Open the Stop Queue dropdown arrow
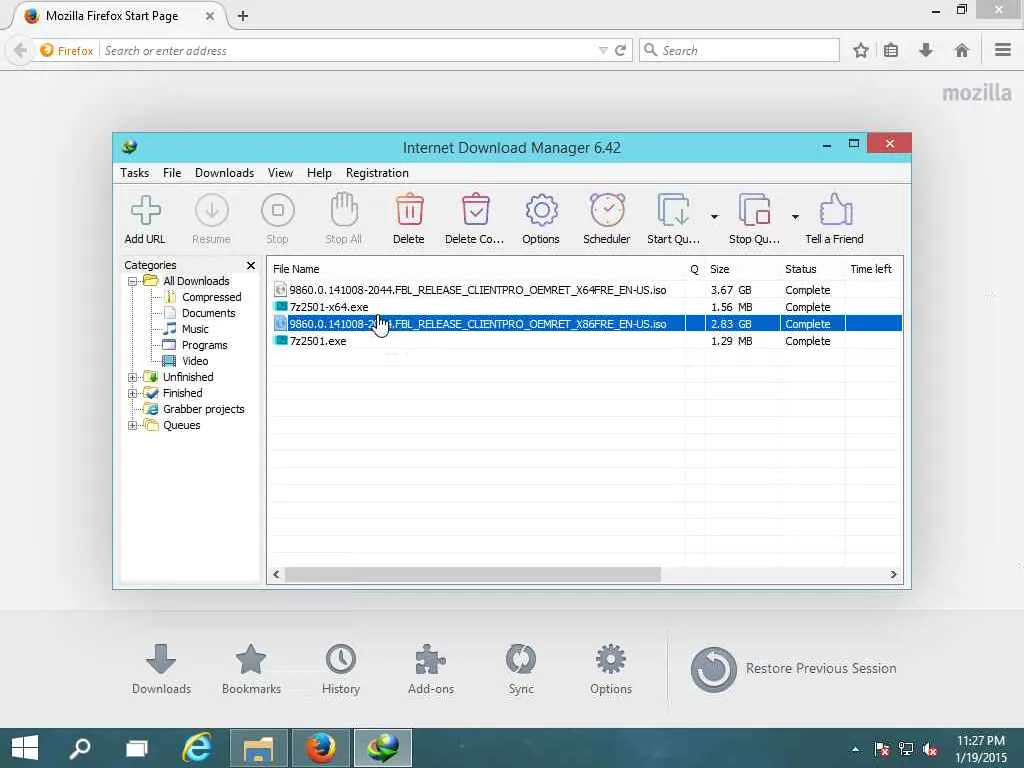Screen dimensions: 1024x768 tap(795, 216)
